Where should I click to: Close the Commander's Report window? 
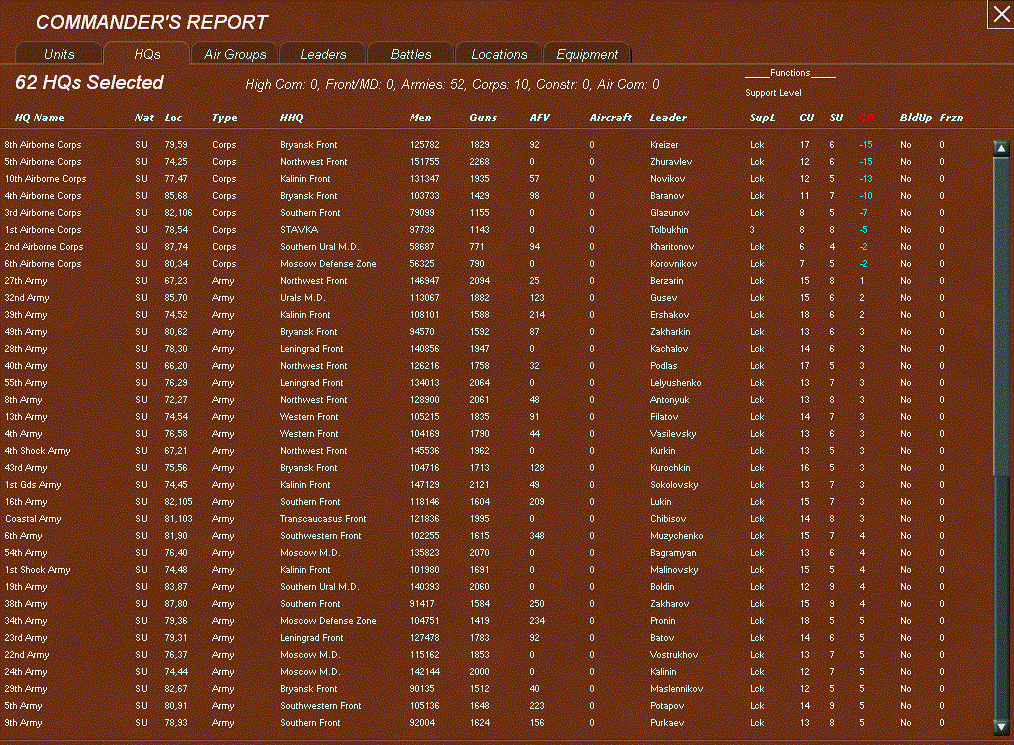point(1000,14)
